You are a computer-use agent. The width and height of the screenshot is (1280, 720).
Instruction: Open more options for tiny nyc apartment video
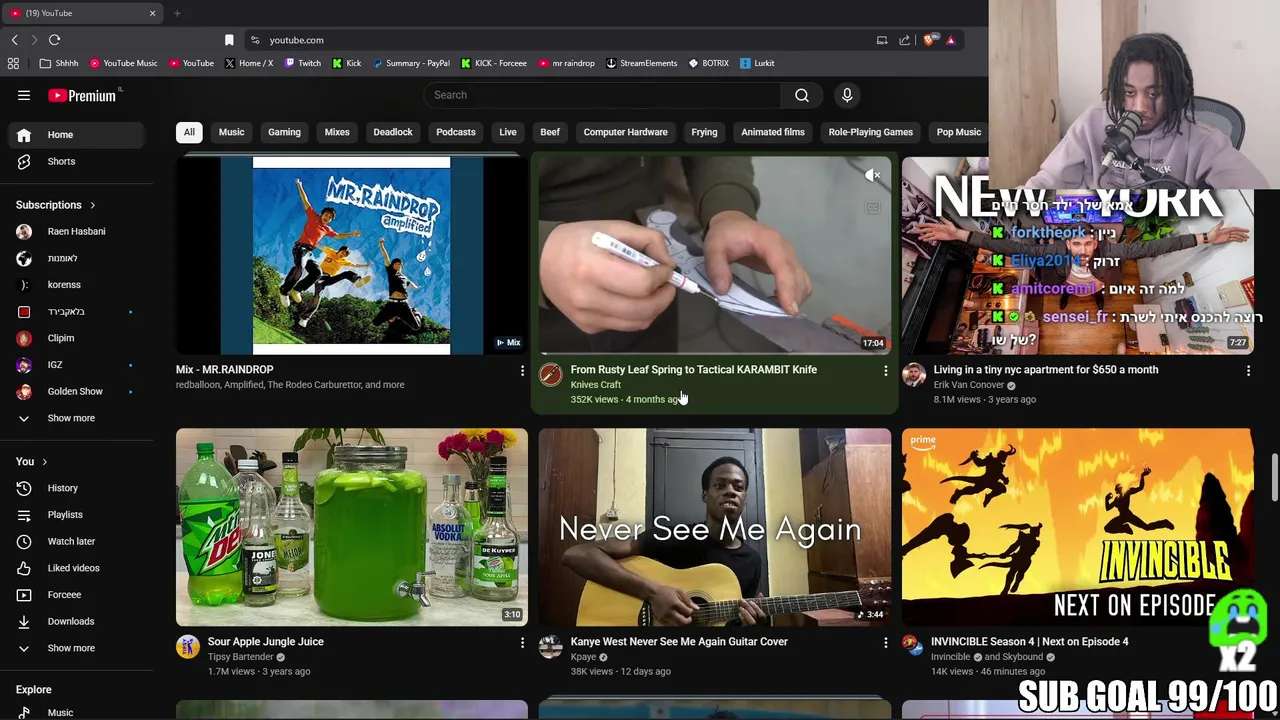point(1248,371)
